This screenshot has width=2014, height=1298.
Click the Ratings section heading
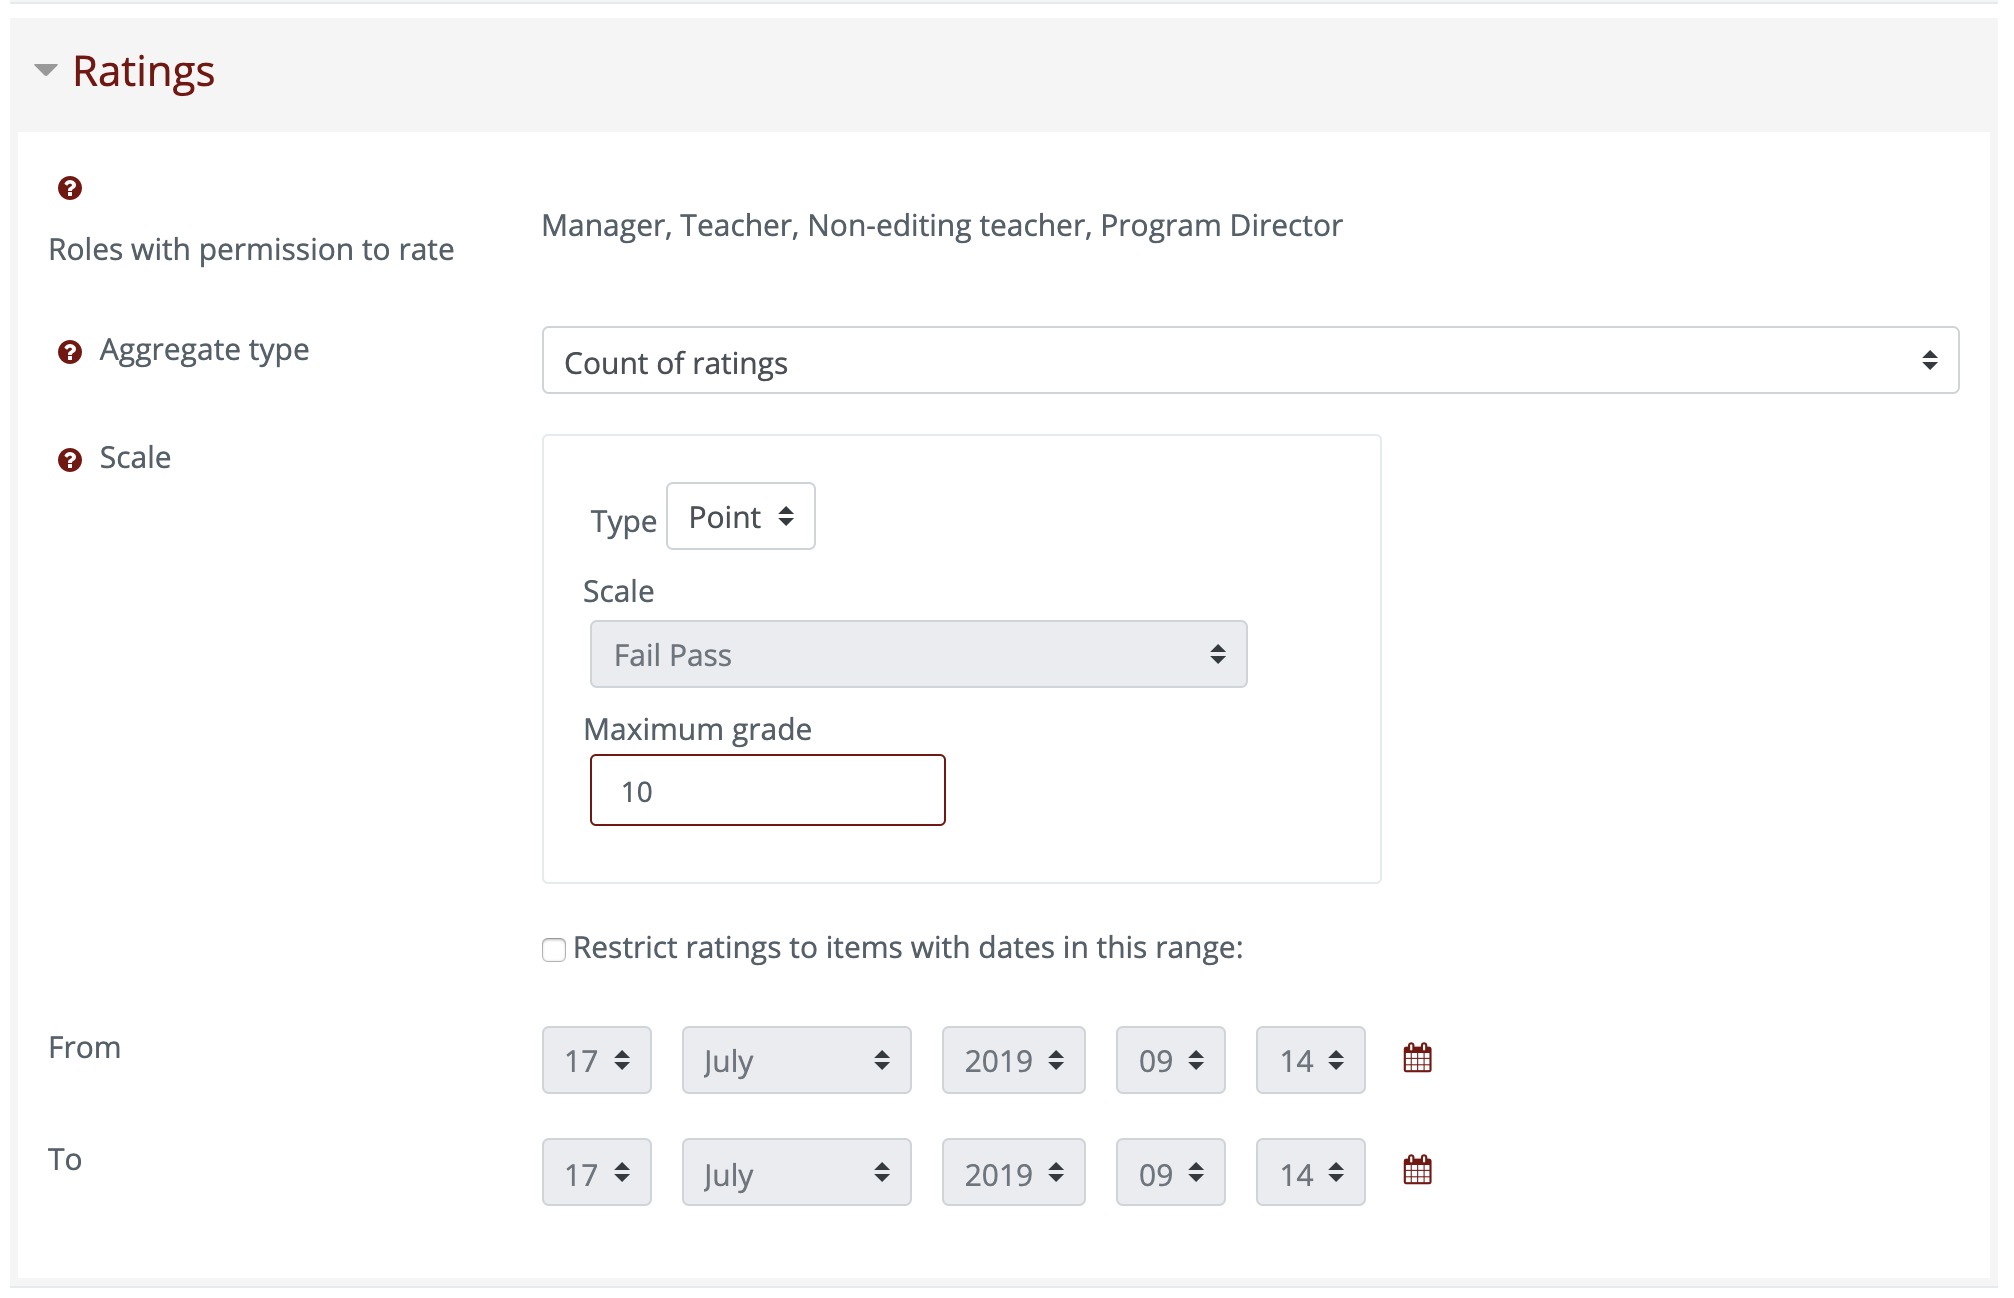(x=144, y=72)
